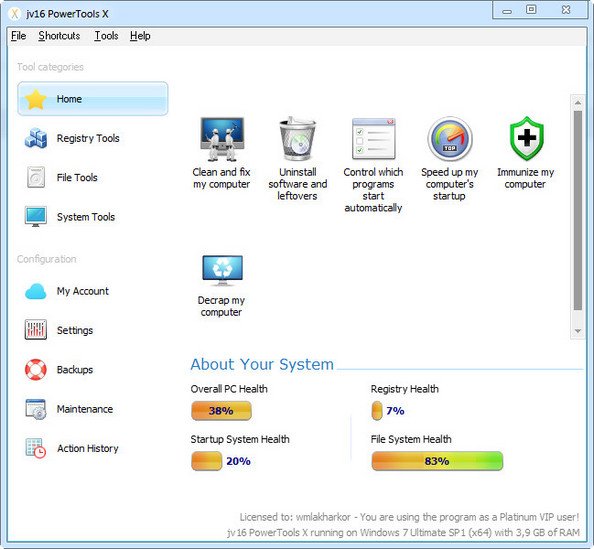
Task: Open the File menu
Action: coord(19,36)
